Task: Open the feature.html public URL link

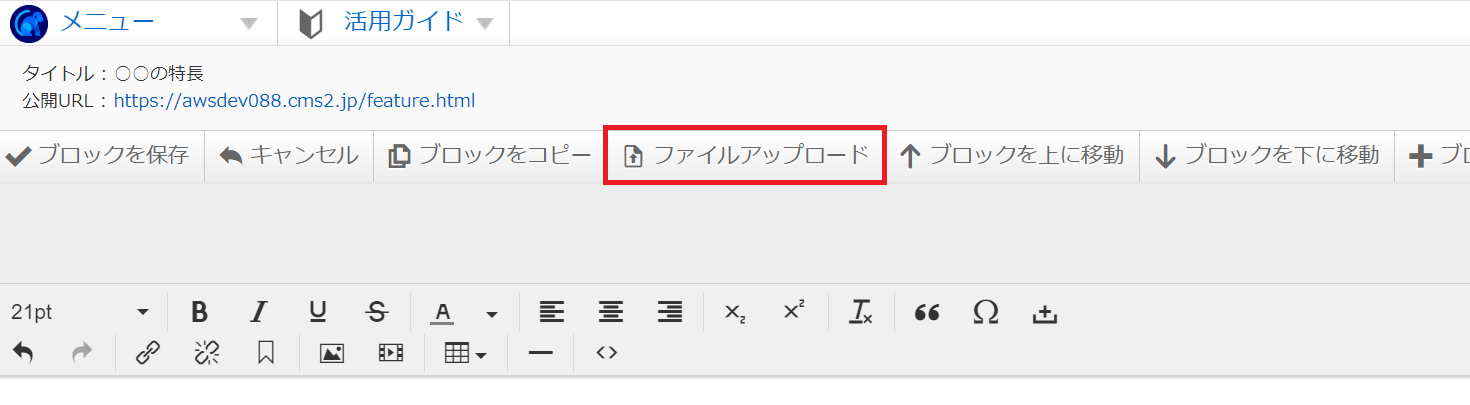Action: tap(294, 101)
